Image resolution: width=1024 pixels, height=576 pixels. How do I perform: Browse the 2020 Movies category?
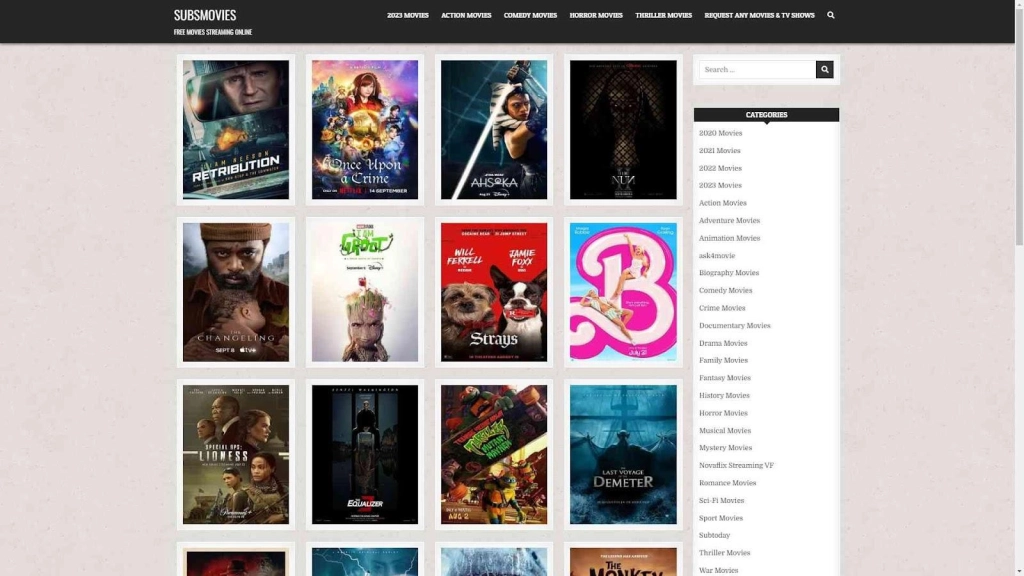[x=721, y=132]
